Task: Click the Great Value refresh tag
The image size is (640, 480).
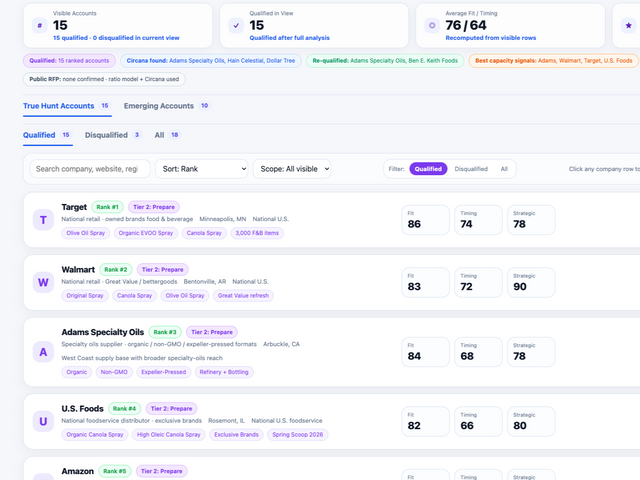Action: pos(243,296)
